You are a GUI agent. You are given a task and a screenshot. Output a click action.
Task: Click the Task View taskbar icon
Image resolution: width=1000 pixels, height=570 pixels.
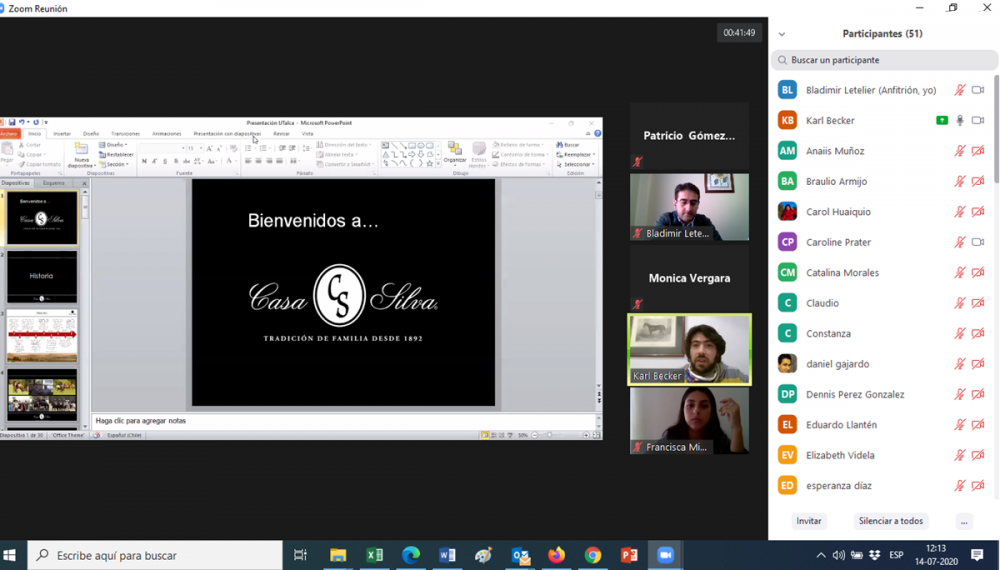point(300,555)
